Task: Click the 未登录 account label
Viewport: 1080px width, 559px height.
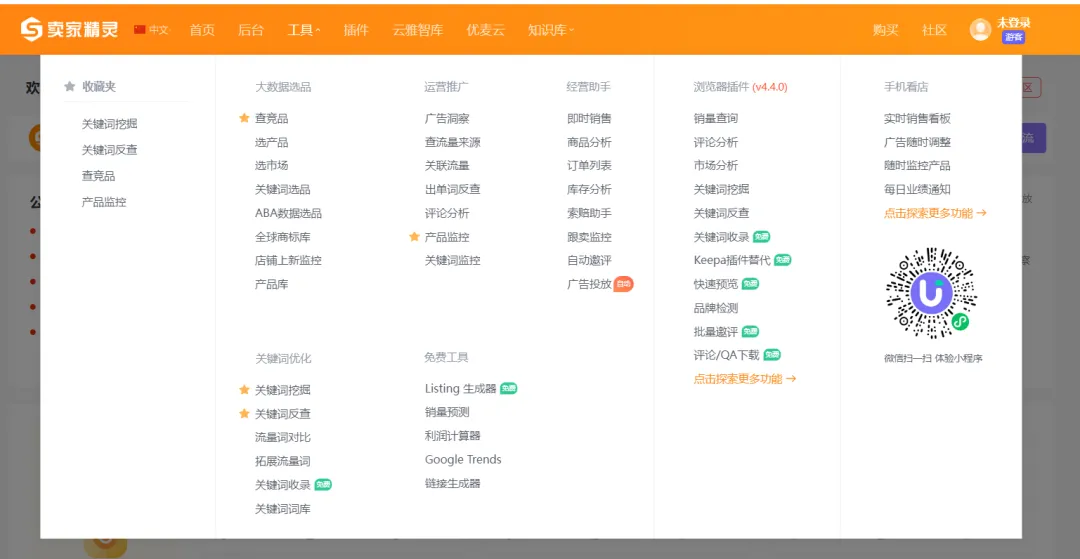Action: pyautogui.click(x=1014, y=23)
